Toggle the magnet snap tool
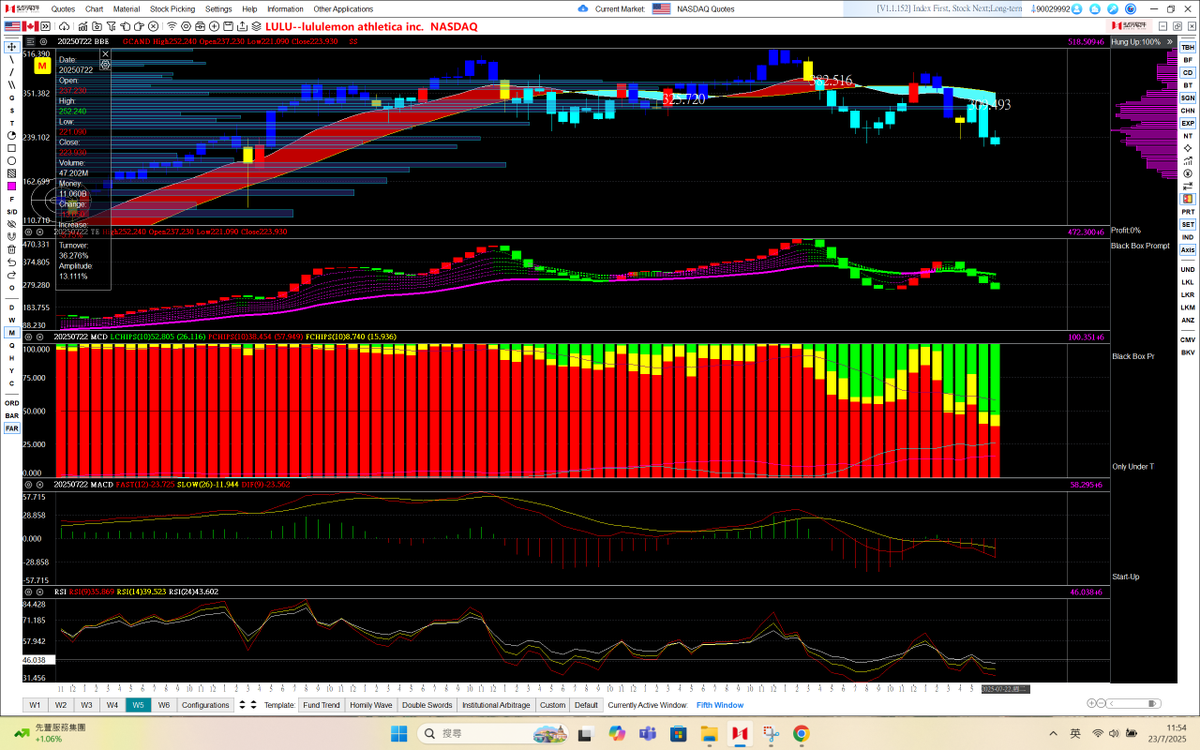The image size is (1200, 750). tap(11, 236)
